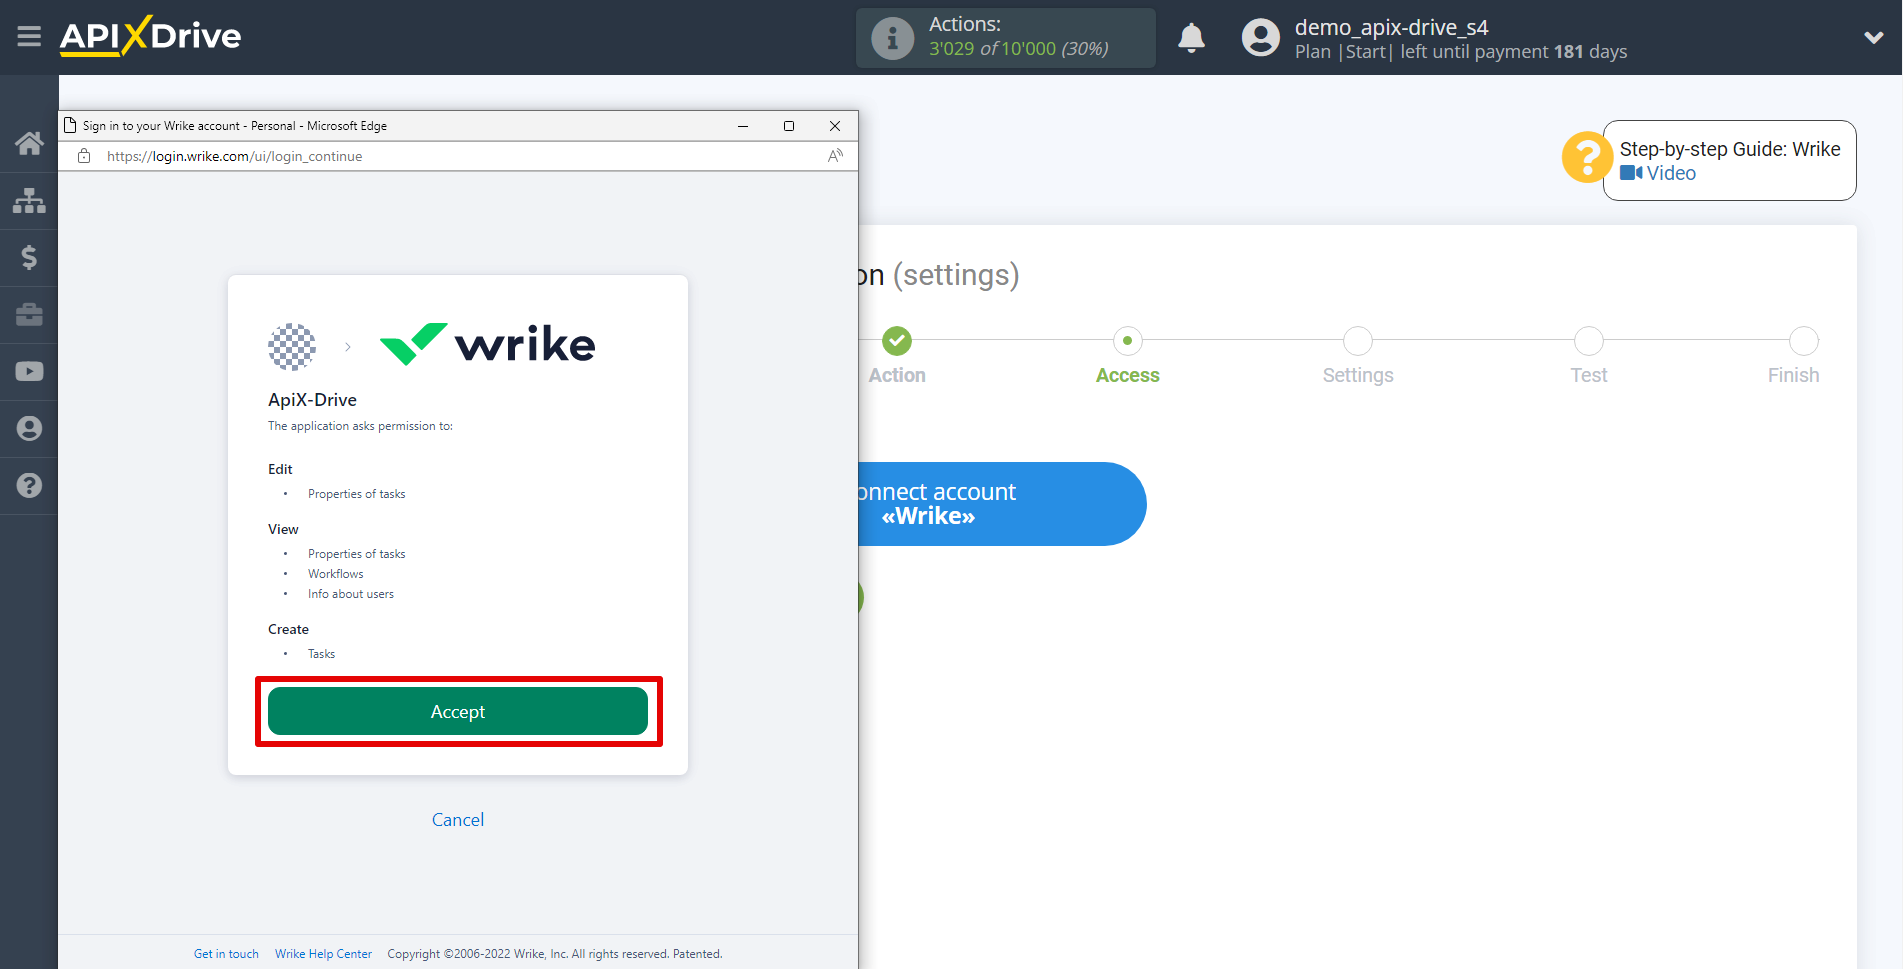Click the user avatar icon in header
This screenshot has height=969, width=1903.
(x=1260, y=38)
